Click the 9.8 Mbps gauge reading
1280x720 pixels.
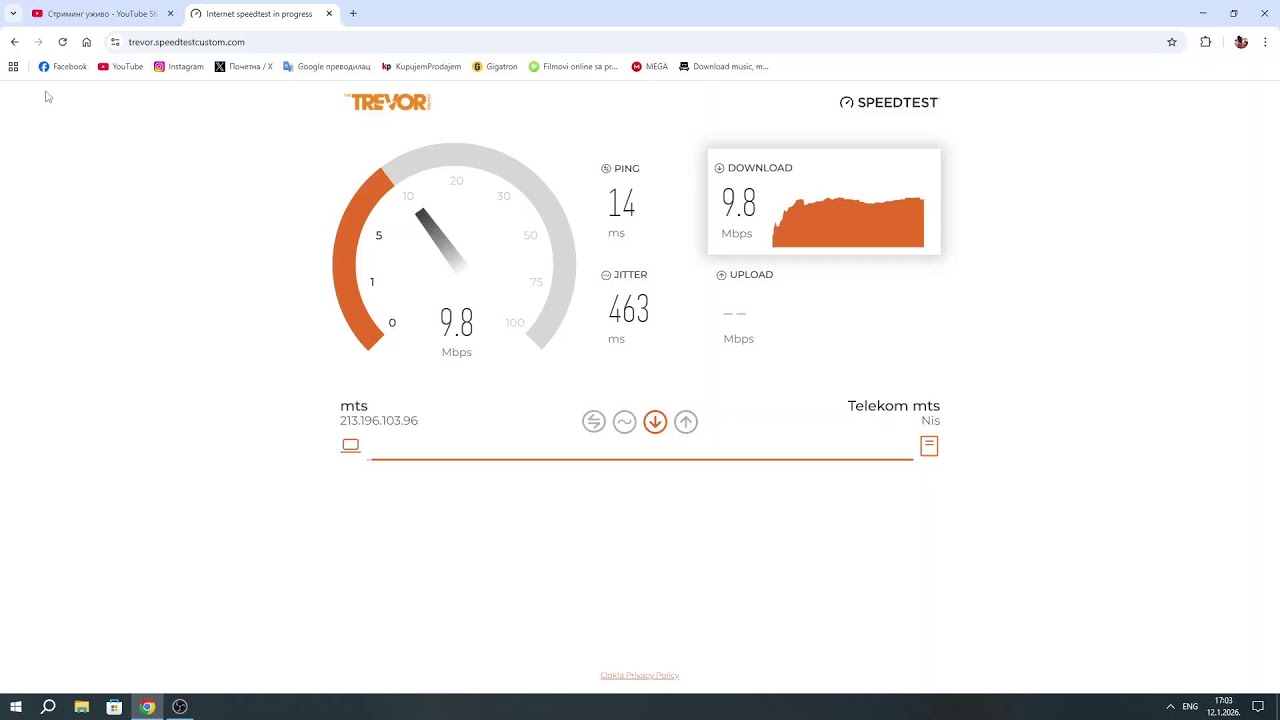click(457, 323)
